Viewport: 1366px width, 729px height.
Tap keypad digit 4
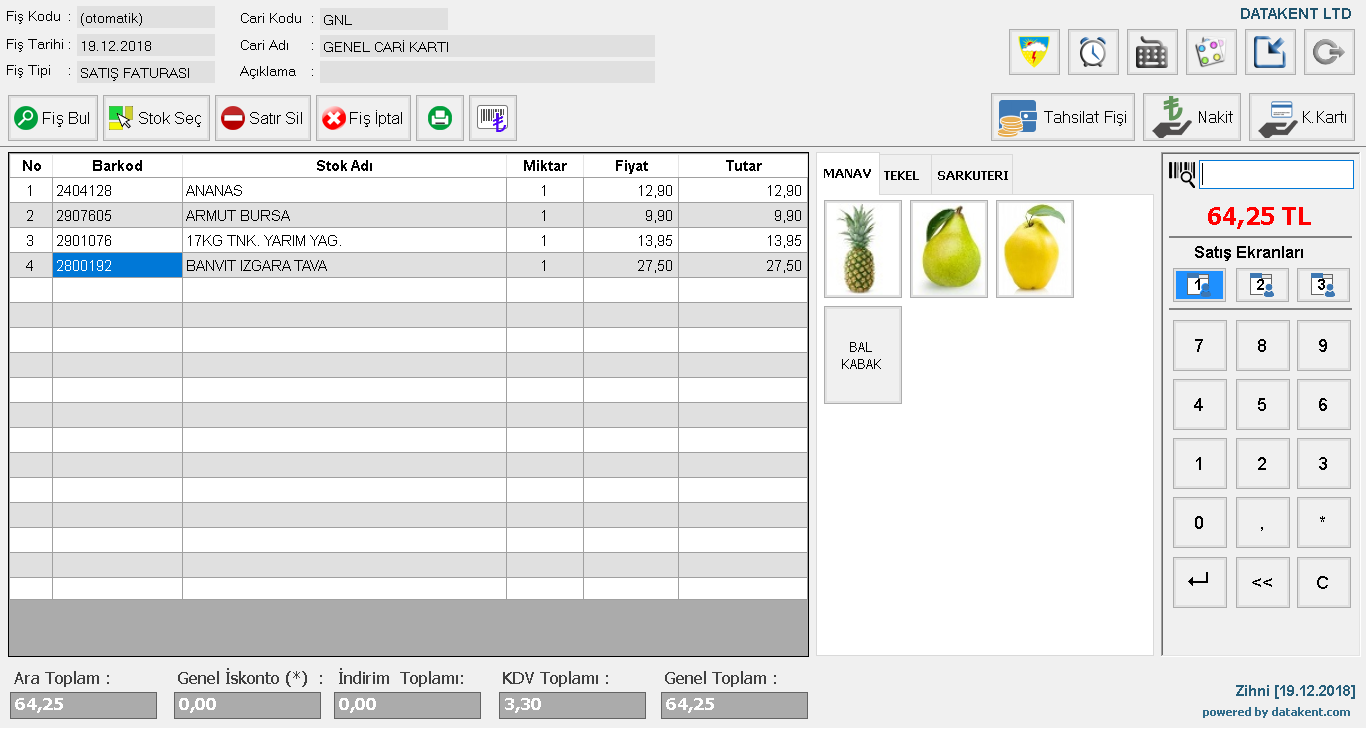[x=1199, y=405]
